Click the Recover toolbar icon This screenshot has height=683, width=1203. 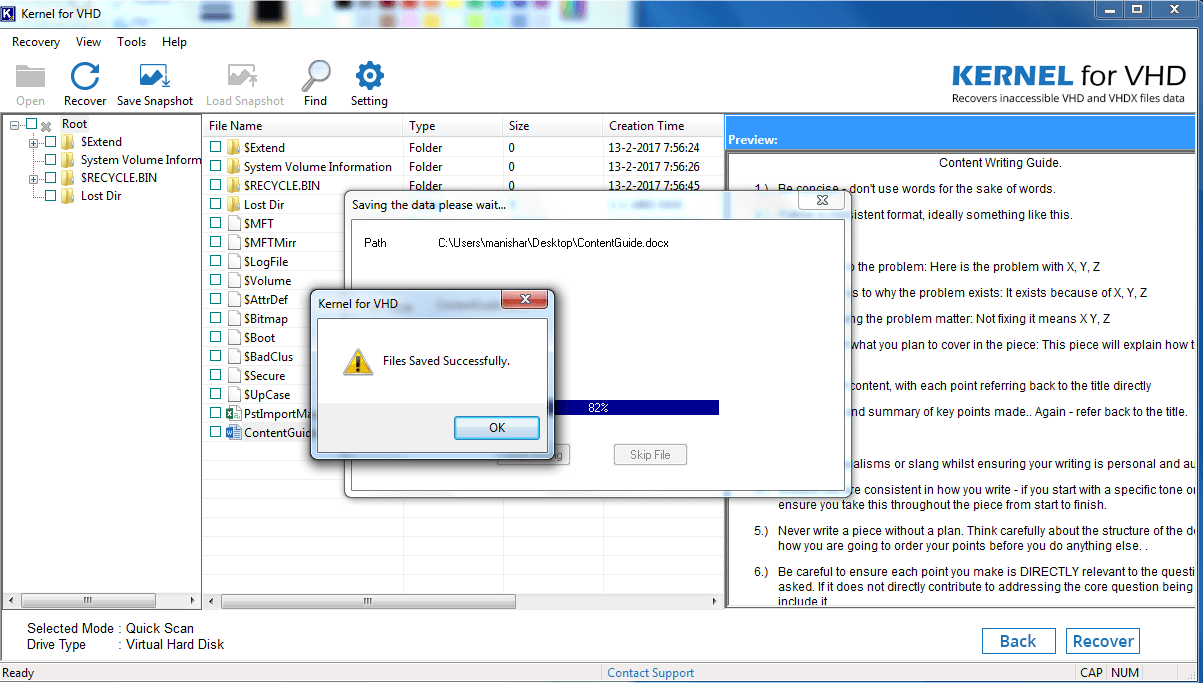[85, 77]
